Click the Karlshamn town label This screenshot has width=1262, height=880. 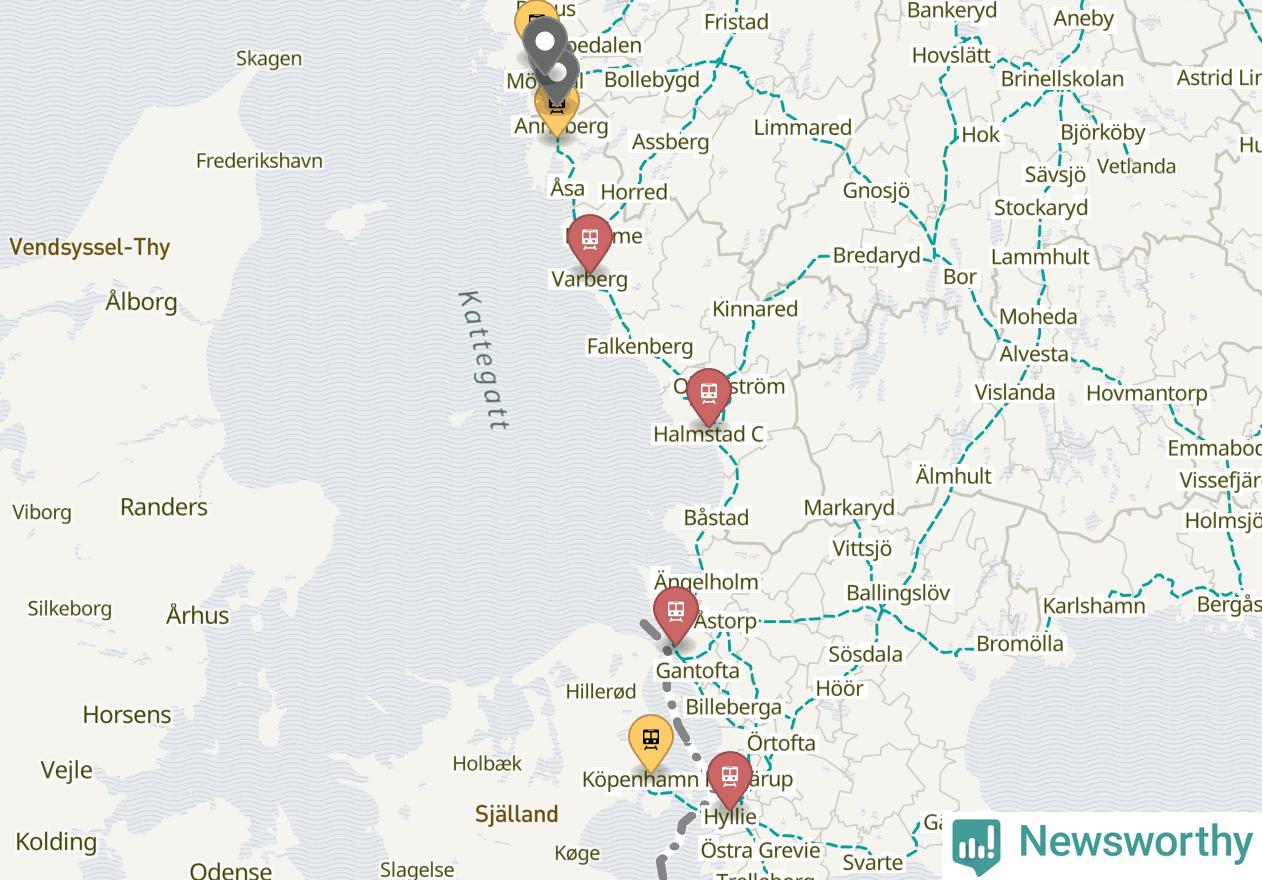1094,606
